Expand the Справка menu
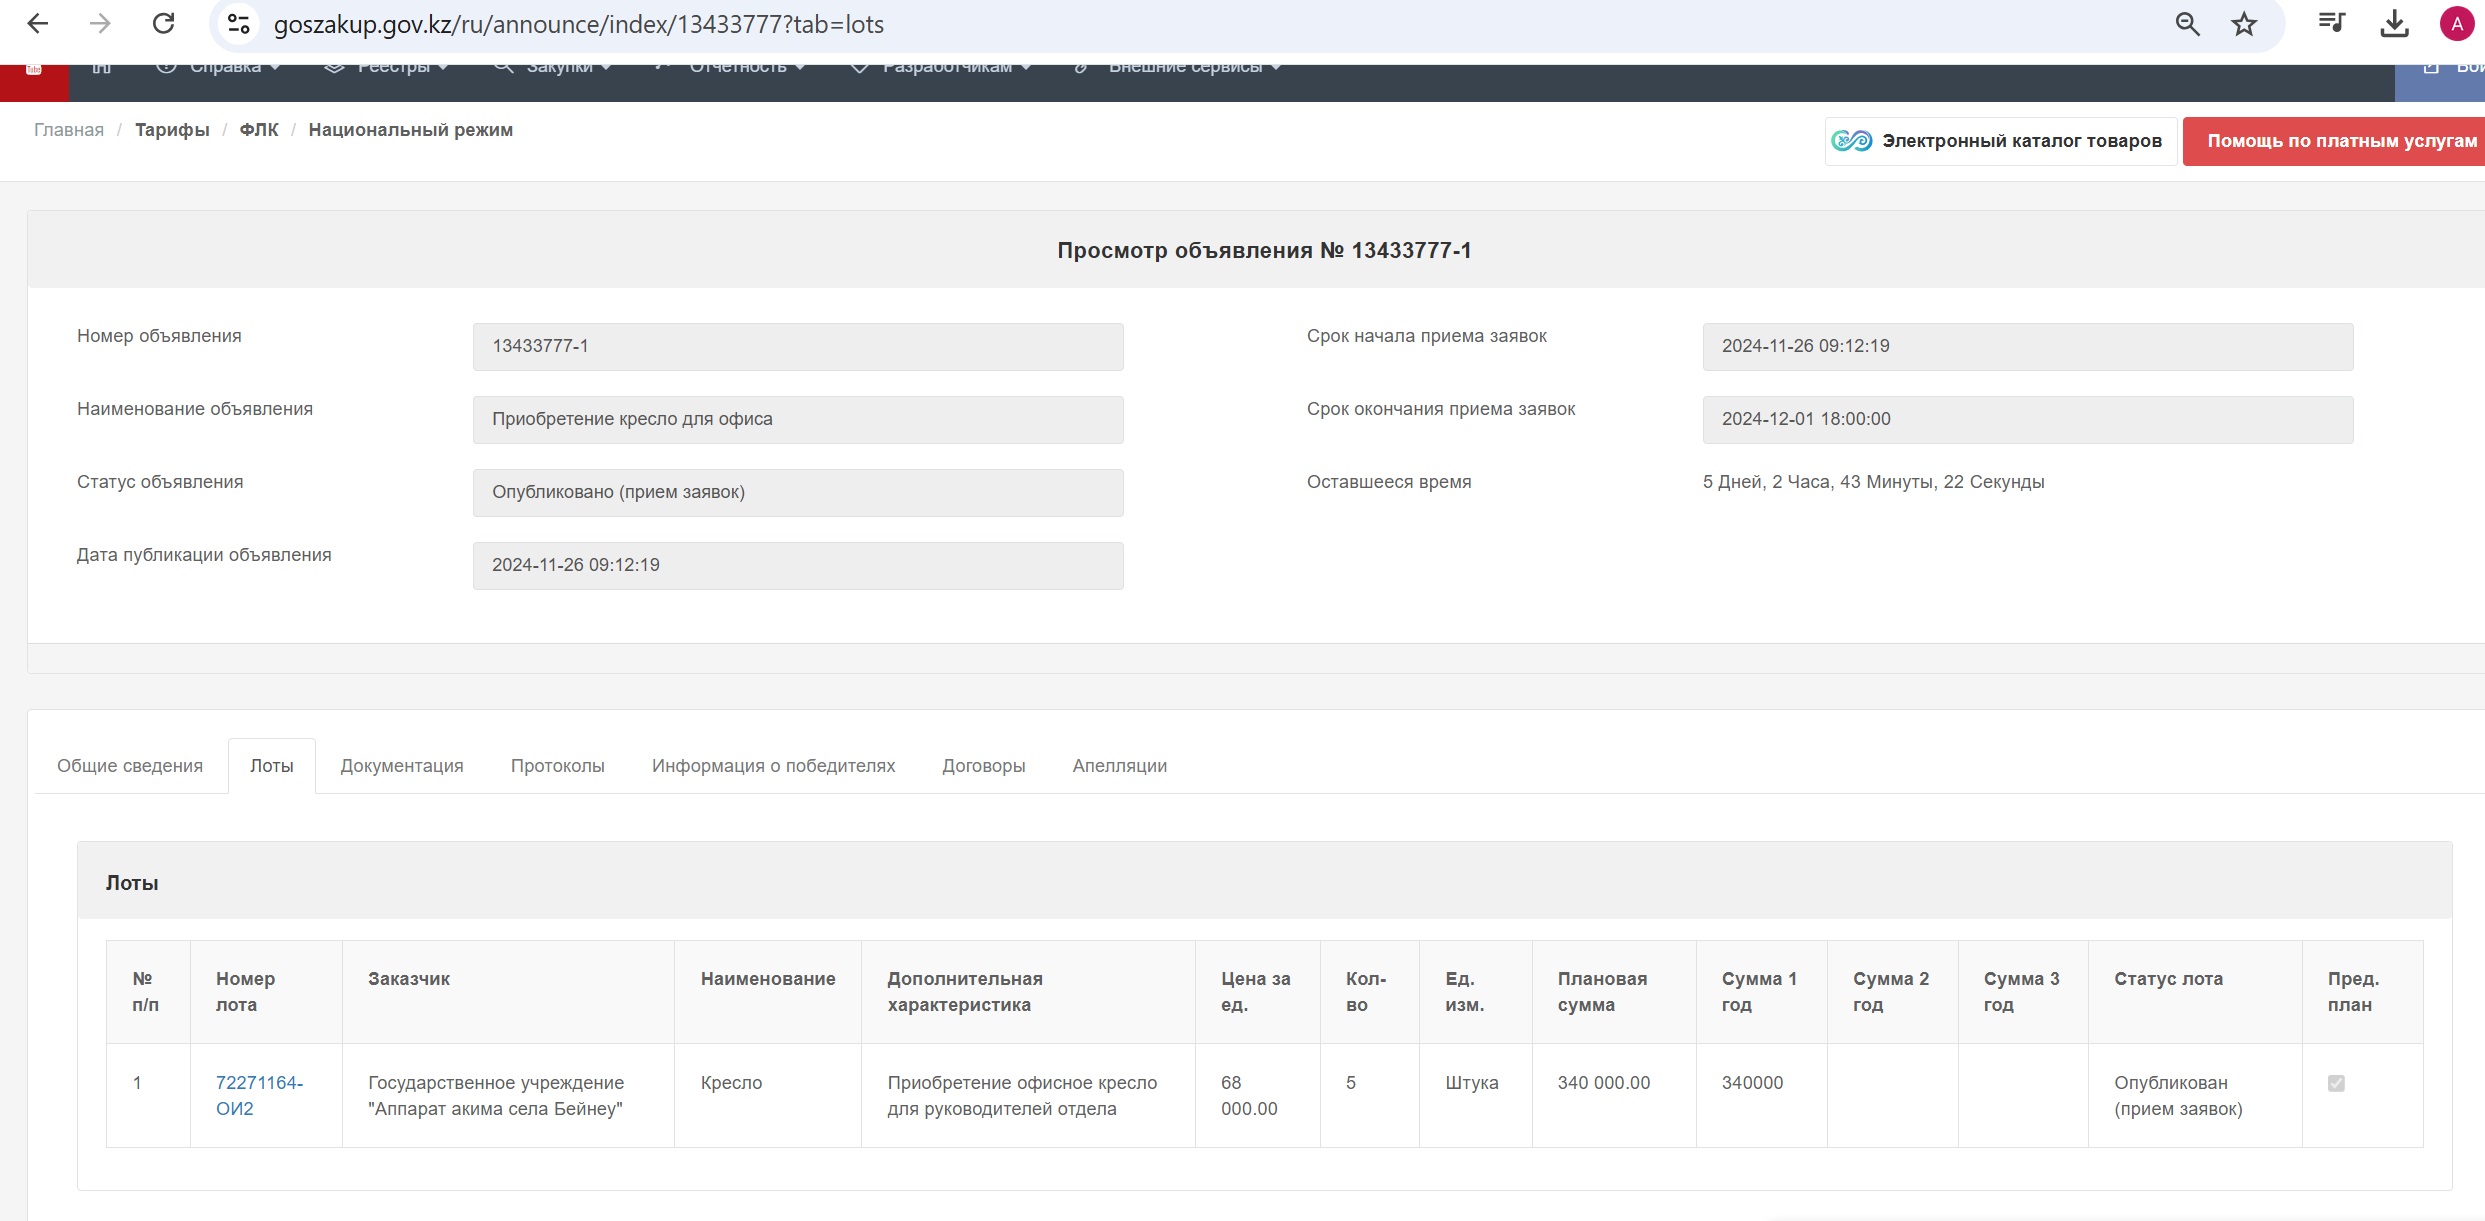The height and width of the screenshot is (1221, 2485). tap(218, 68)
